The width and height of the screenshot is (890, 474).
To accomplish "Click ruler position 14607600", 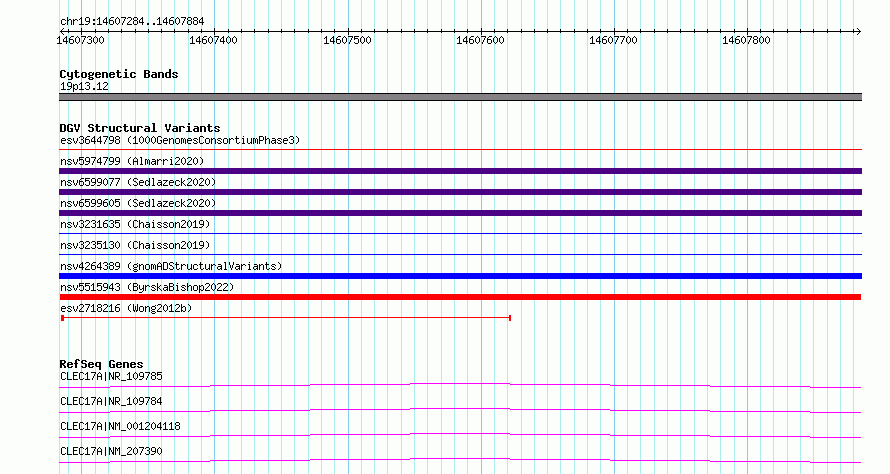I will coord(480,40).
